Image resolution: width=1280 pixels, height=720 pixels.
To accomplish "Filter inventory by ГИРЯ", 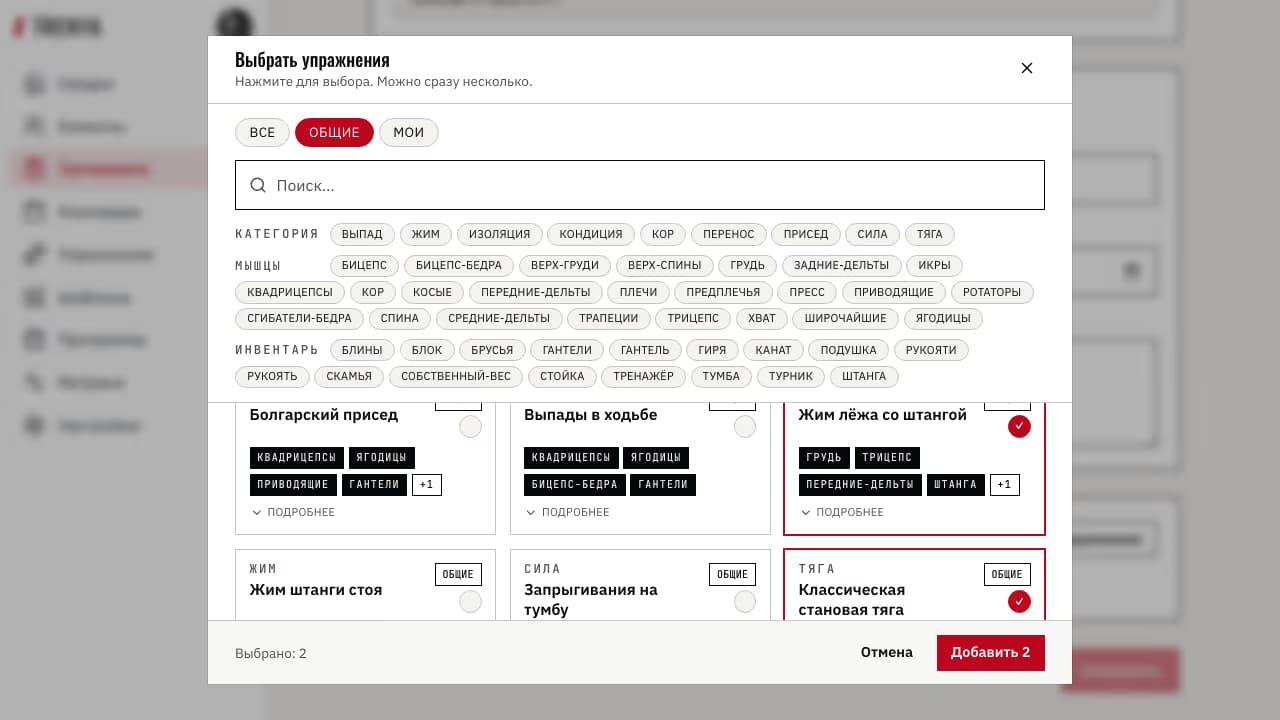I will [713, 350].
